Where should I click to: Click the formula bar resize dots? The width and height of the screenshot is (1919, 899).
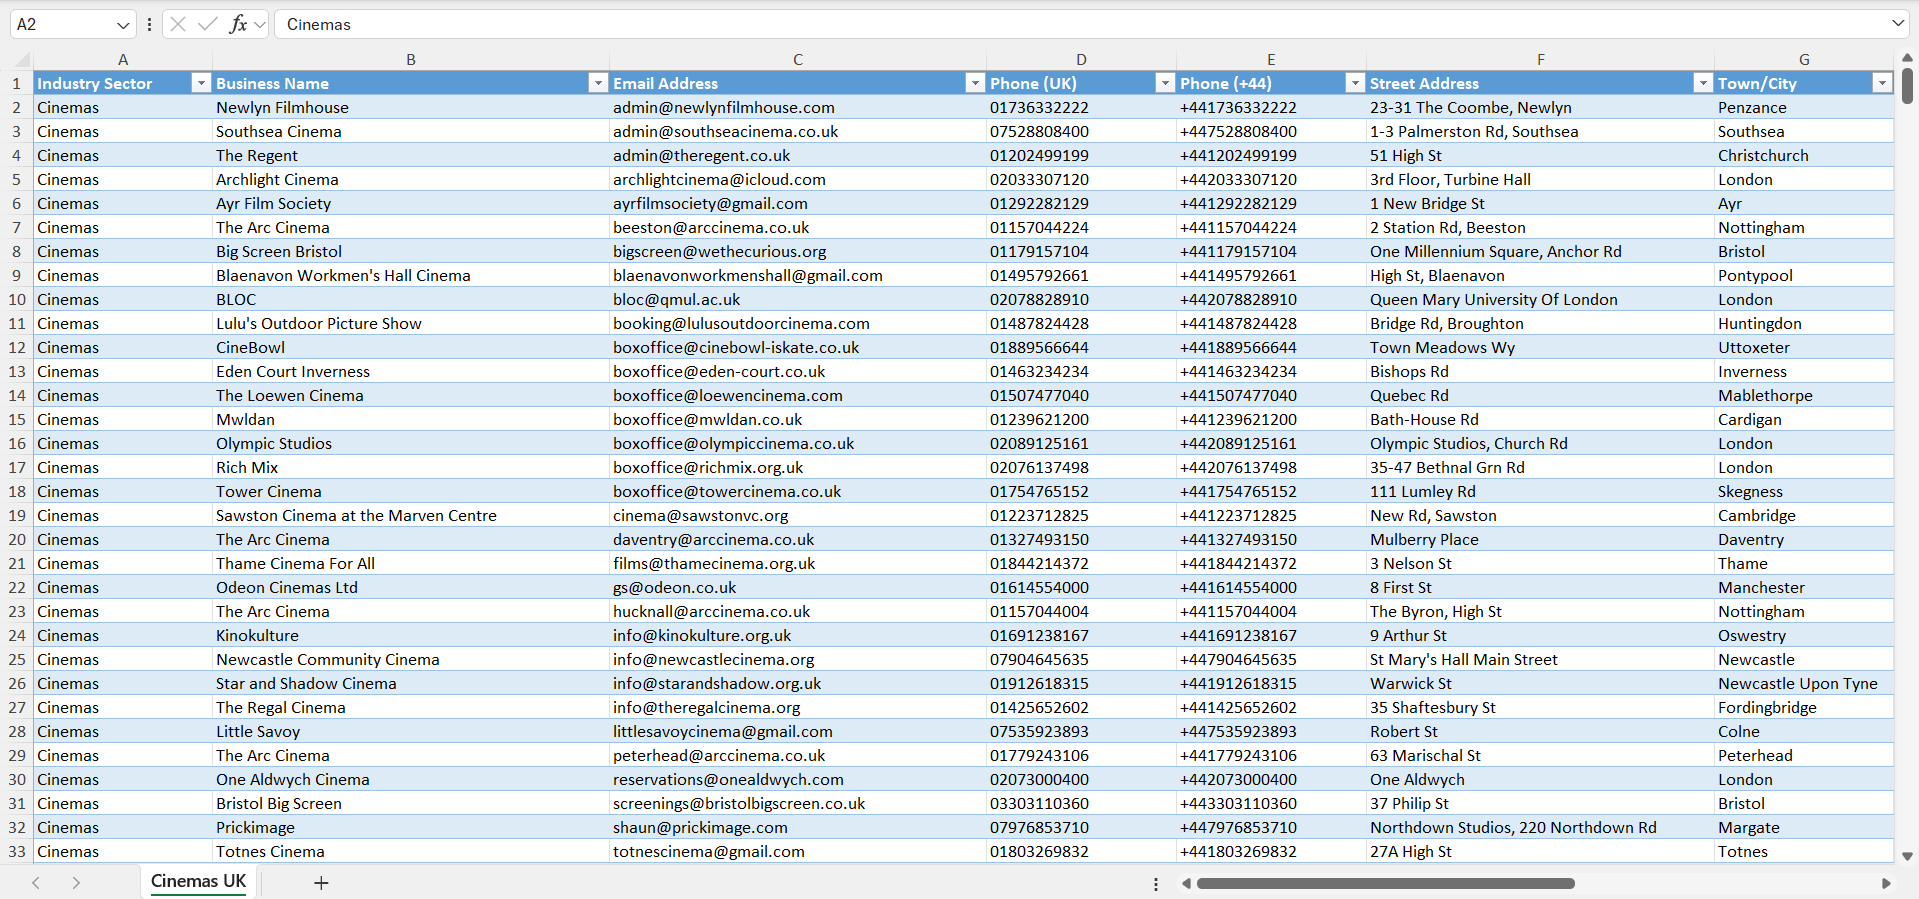149,24
